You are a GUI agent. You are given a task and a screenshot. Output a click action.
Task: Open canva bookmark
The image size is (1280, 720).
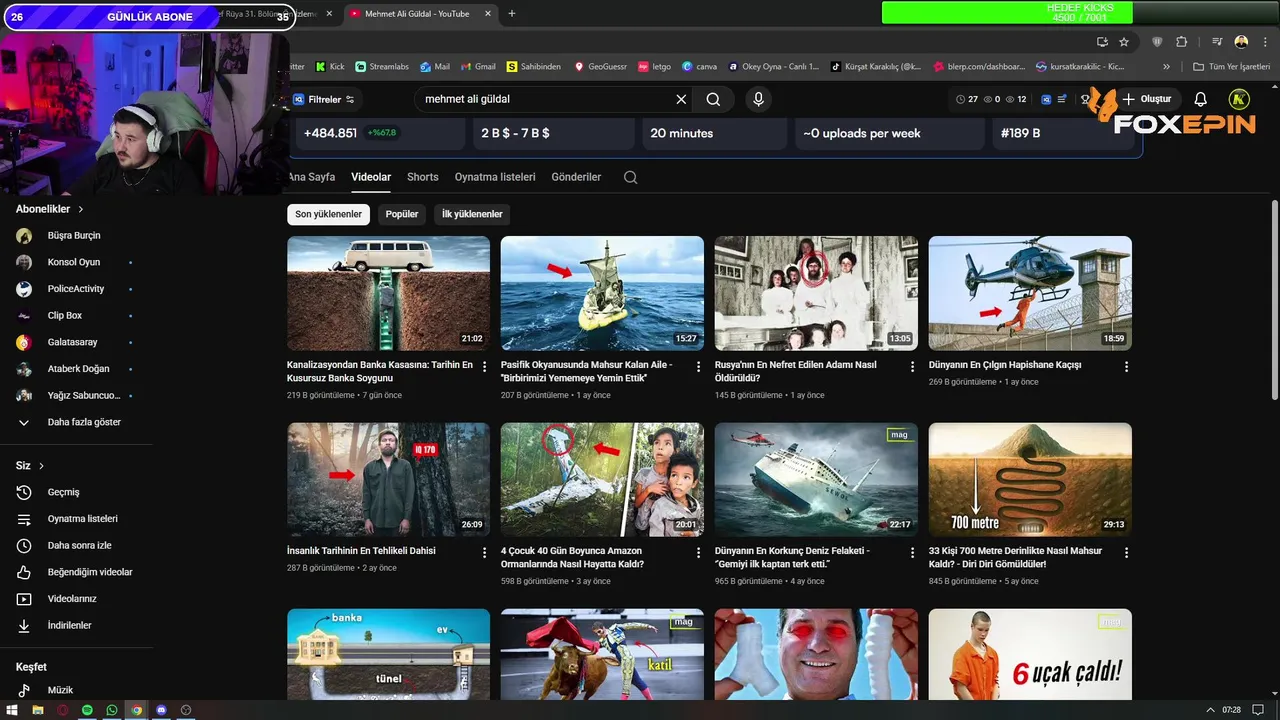[700, 67]
